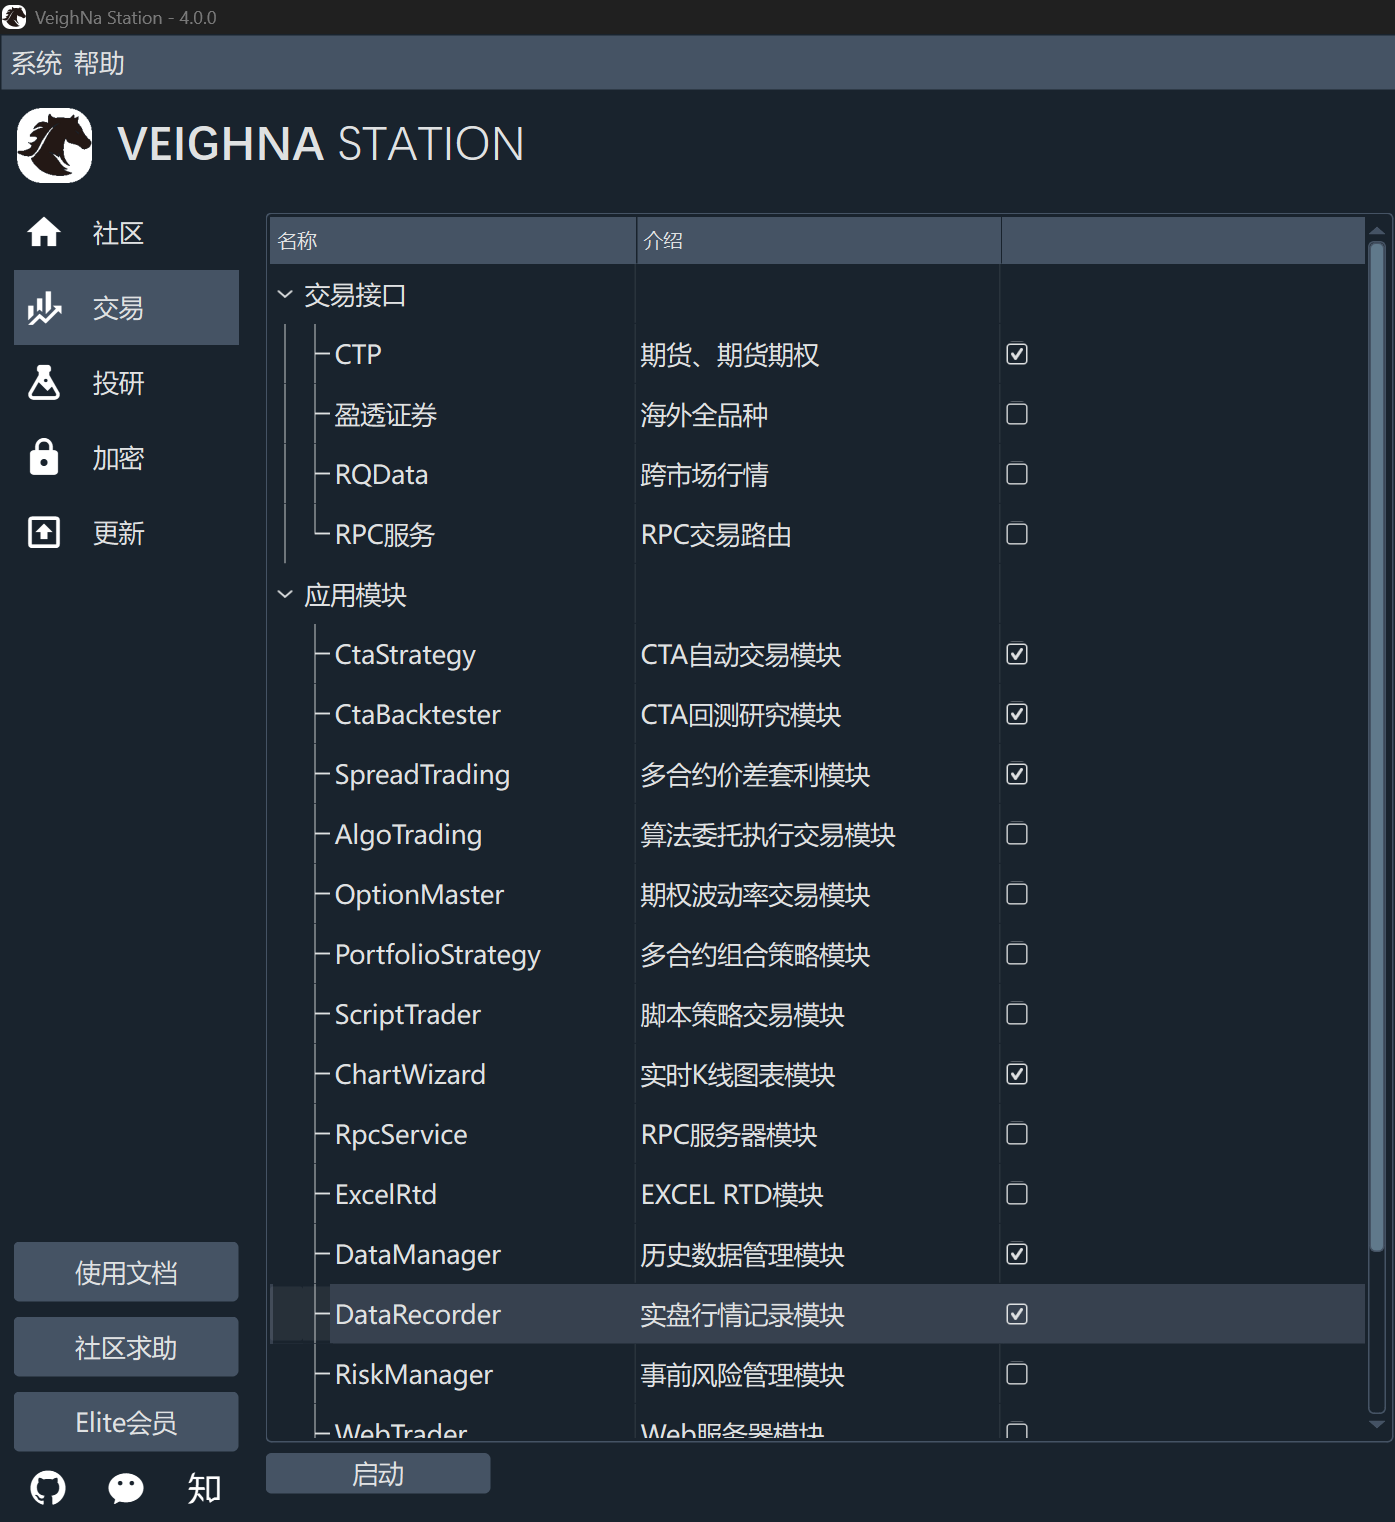
Task: Collapse the 交易接口 section
Action: (x=285, y=293)
